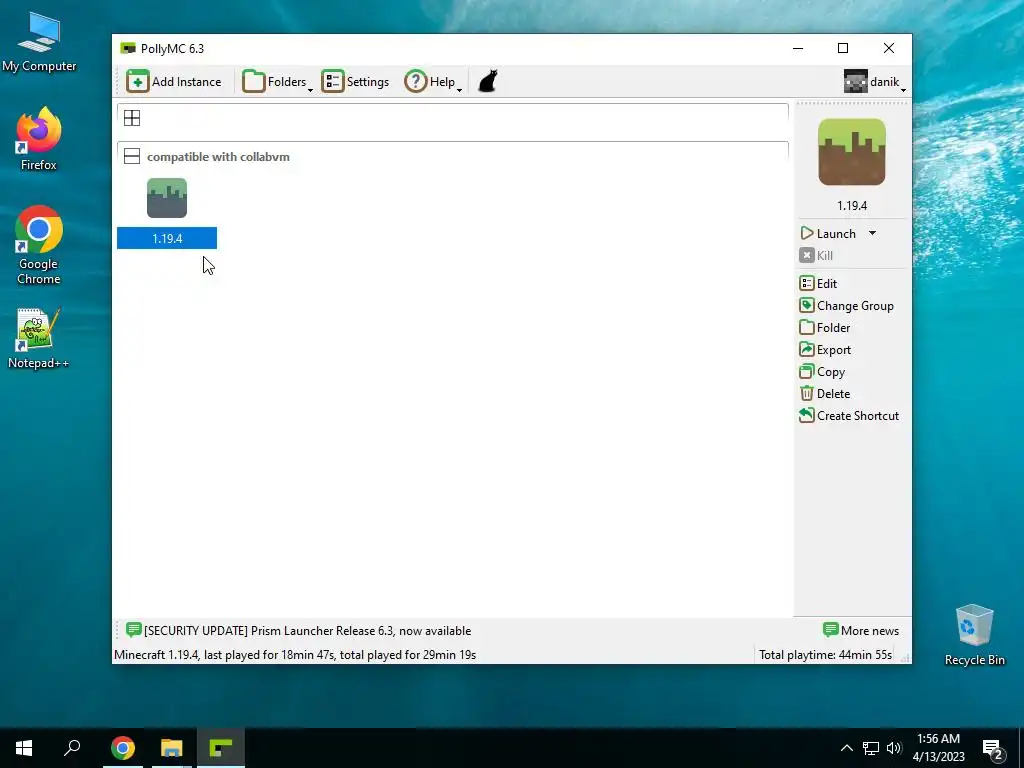
Task: Click the taskbar search icon
Action: [x=72, y=748]
